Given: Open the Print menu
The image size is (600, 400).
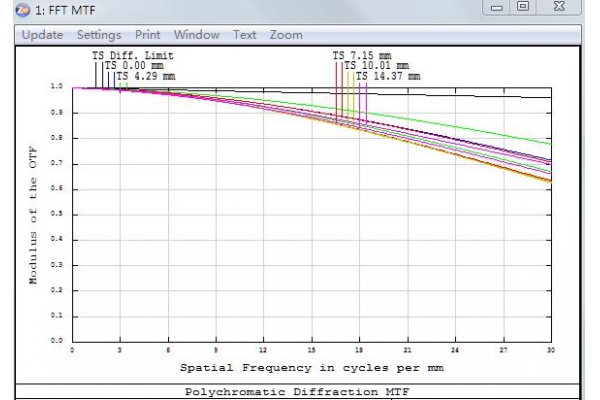Looking at the screenshot, I should pyautogui.click(x=148, y=35).
